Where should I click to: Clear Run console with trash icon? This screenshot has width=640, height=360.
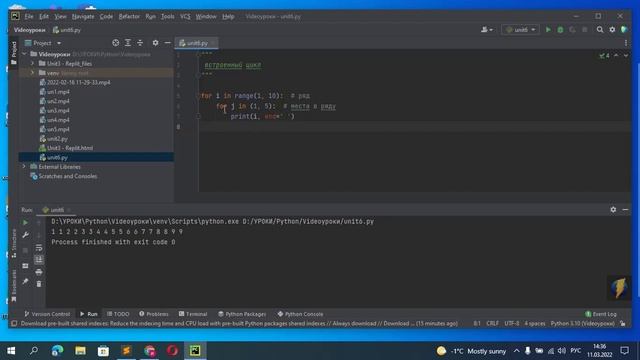coord(39,284)
